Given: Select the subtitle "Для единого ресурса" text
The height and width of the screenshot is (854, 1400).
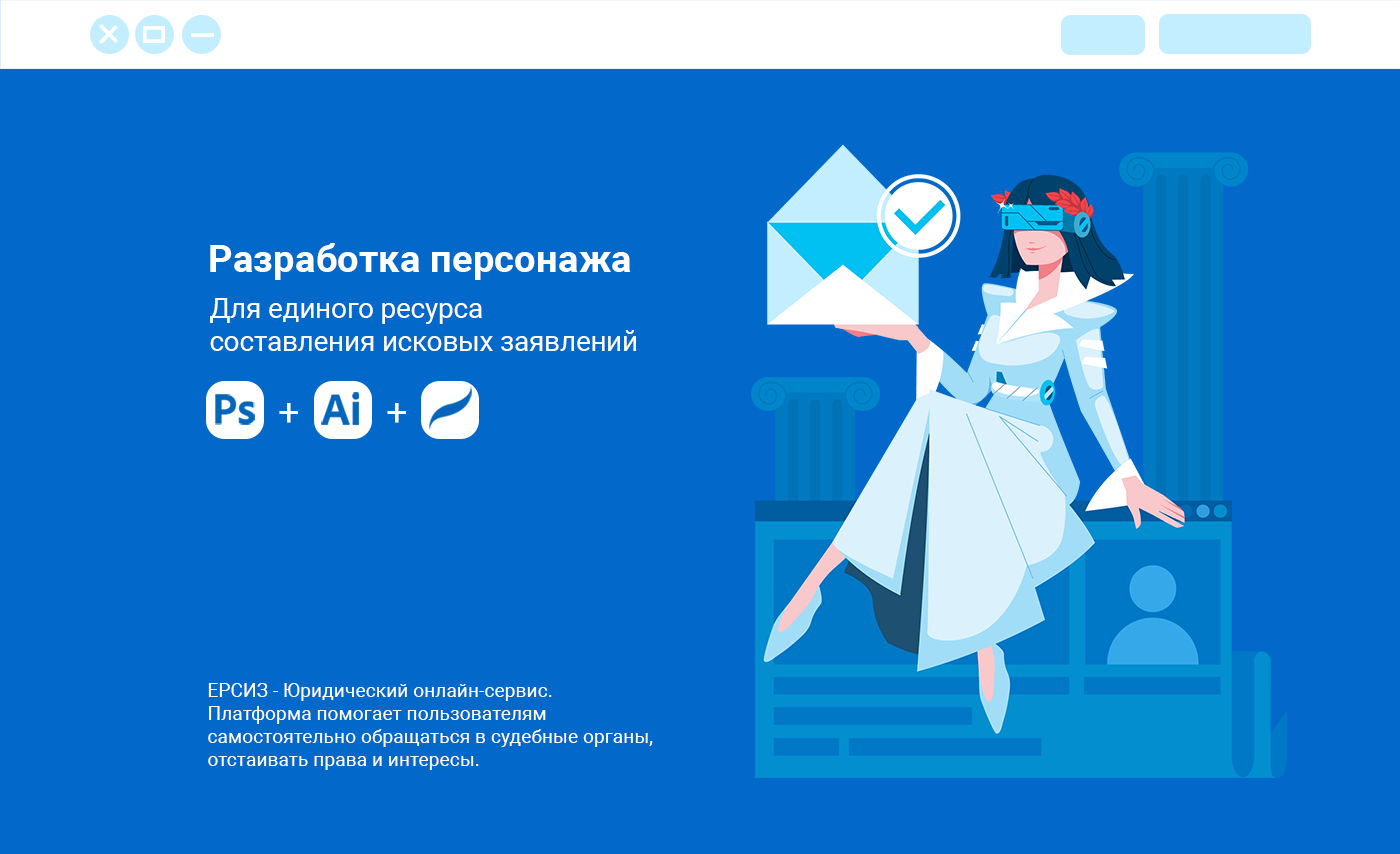Looking at the screenshot, I should (346, 308).
